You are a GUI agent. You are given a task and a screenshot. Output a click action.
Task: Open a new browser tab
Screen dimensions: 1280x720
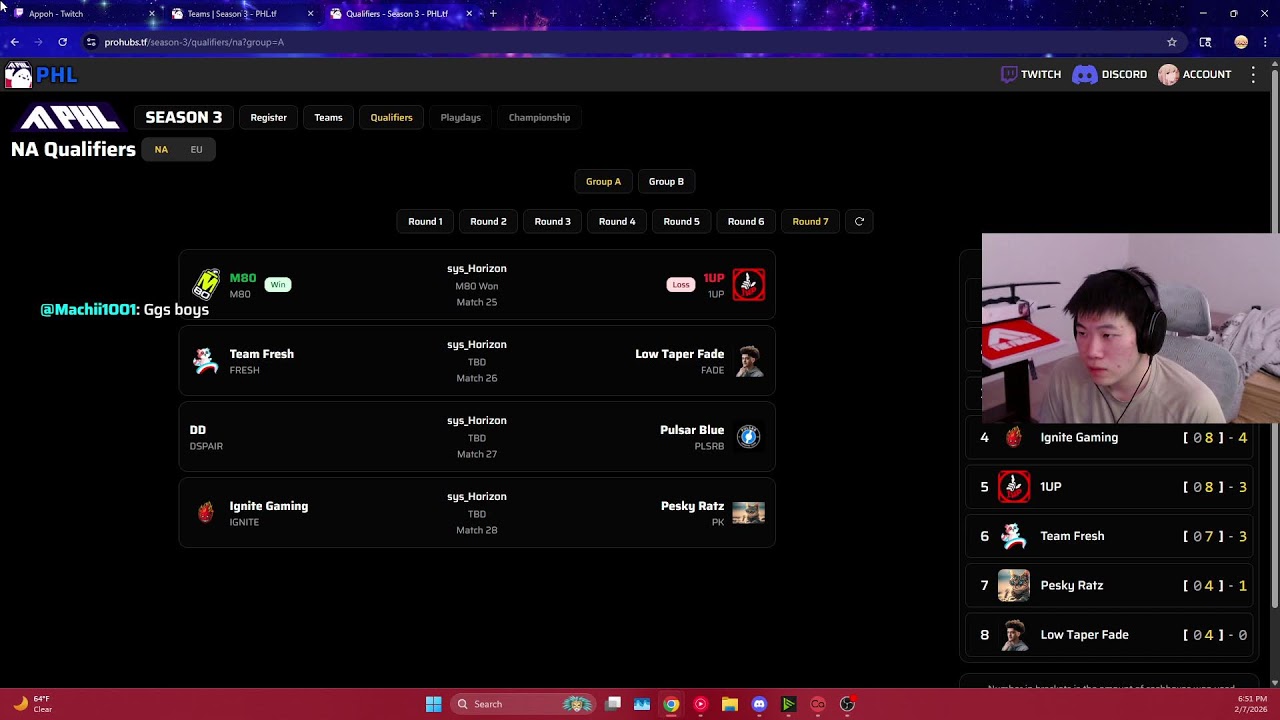[x=493, y=14]
